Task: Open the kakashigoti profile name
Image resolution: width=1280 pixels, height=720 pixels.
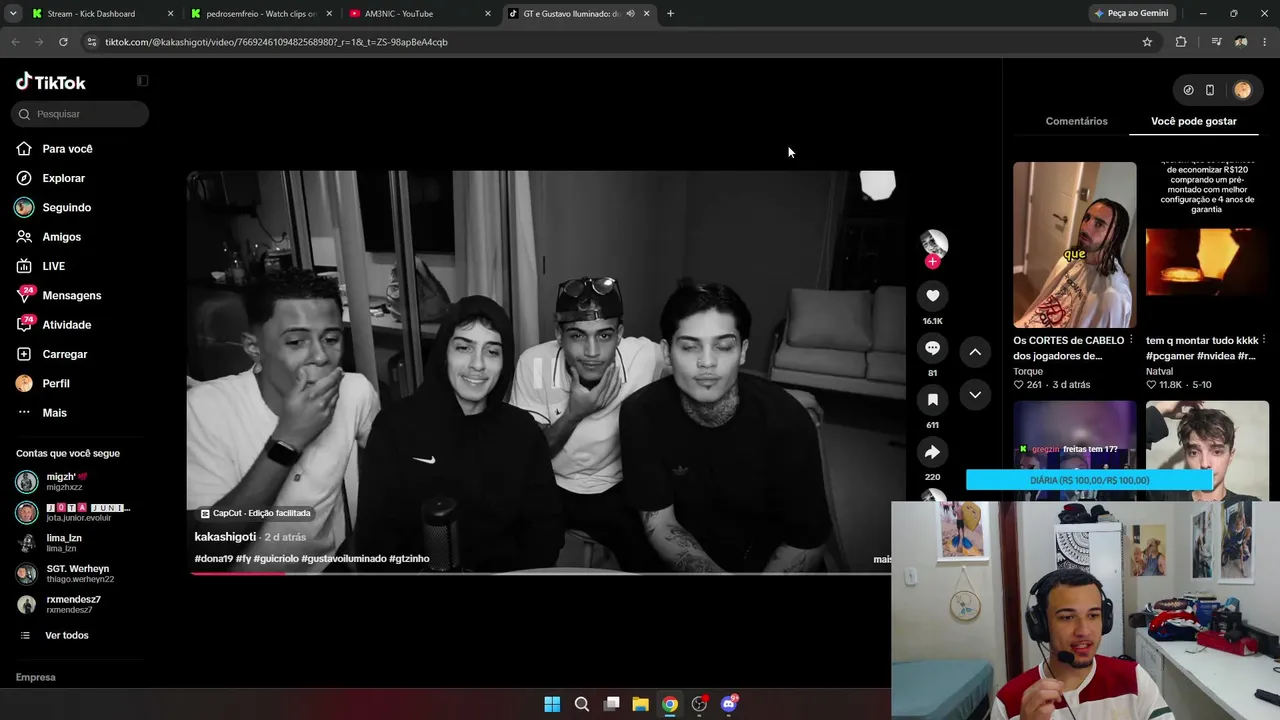Action: click(x=225, y=537)
